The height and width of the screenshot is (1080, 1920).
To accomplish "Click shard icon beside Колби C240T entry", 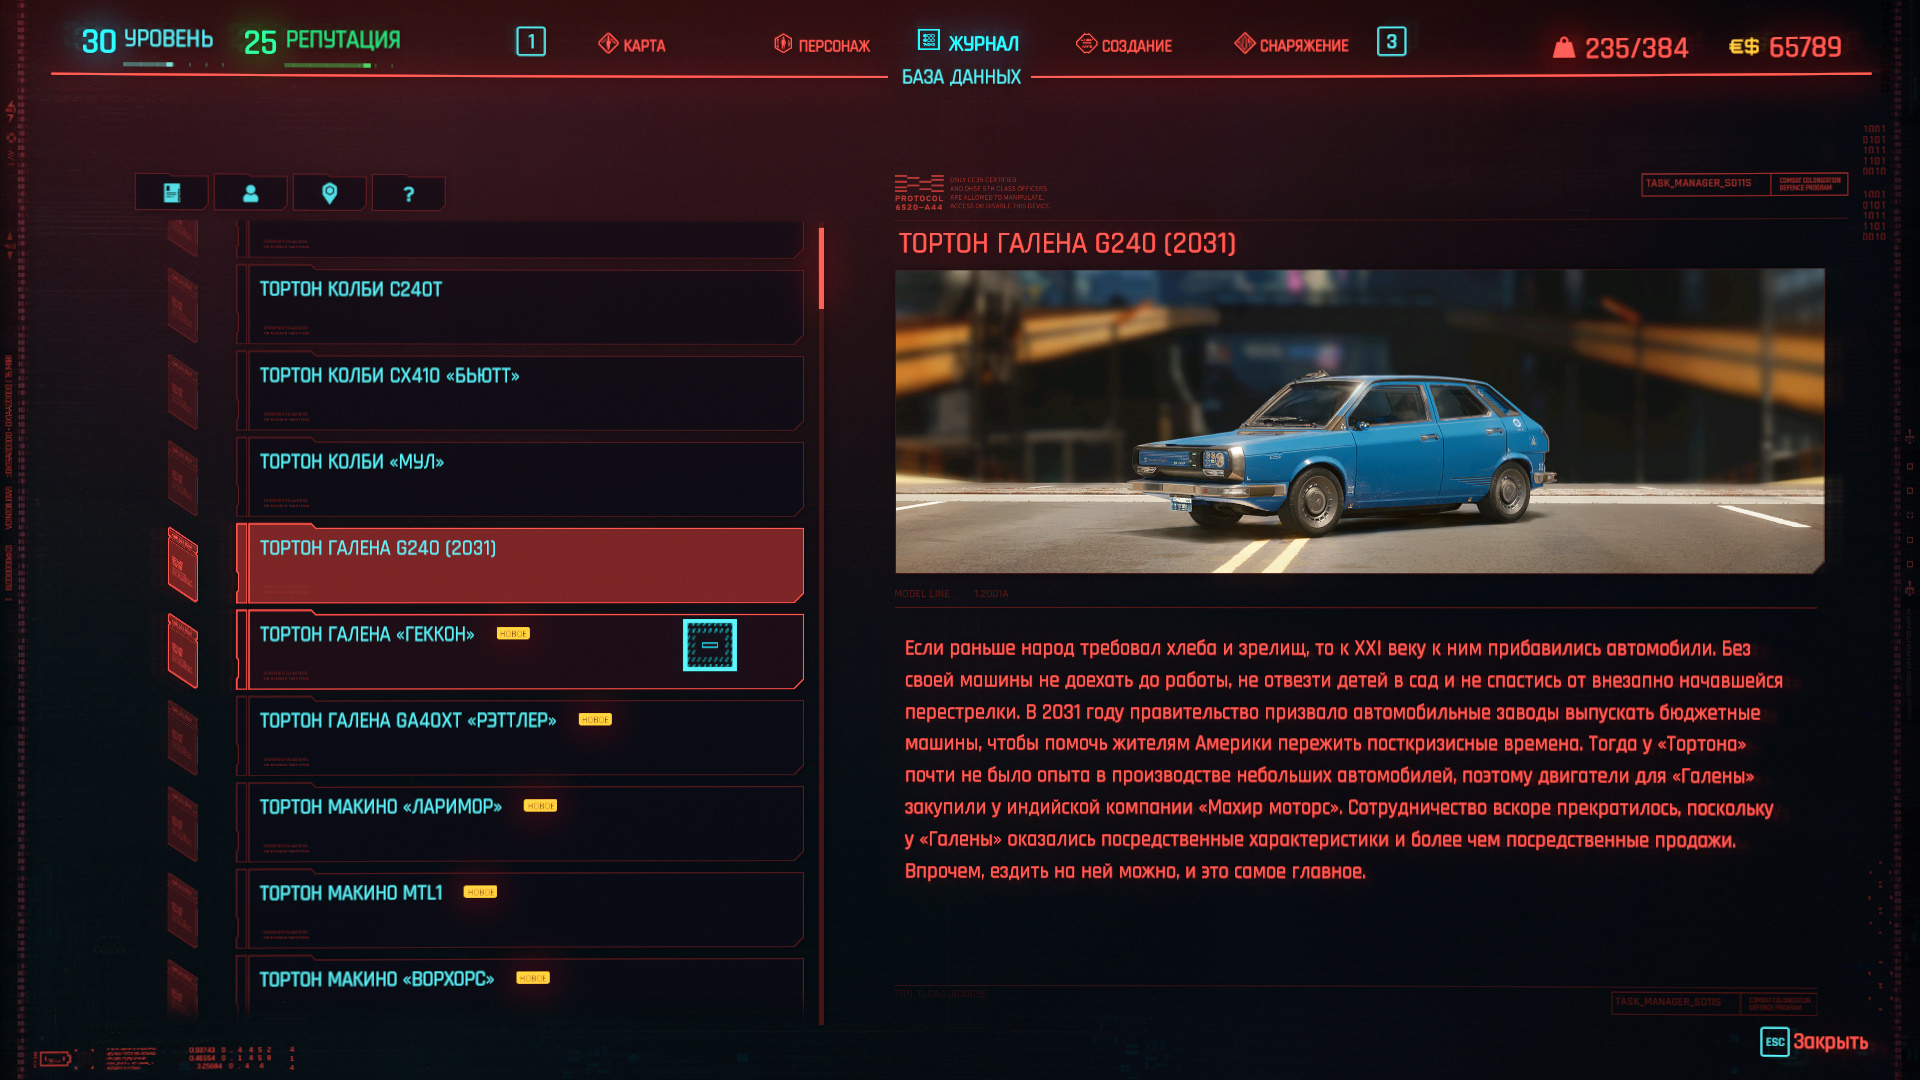I will [183, 306].
